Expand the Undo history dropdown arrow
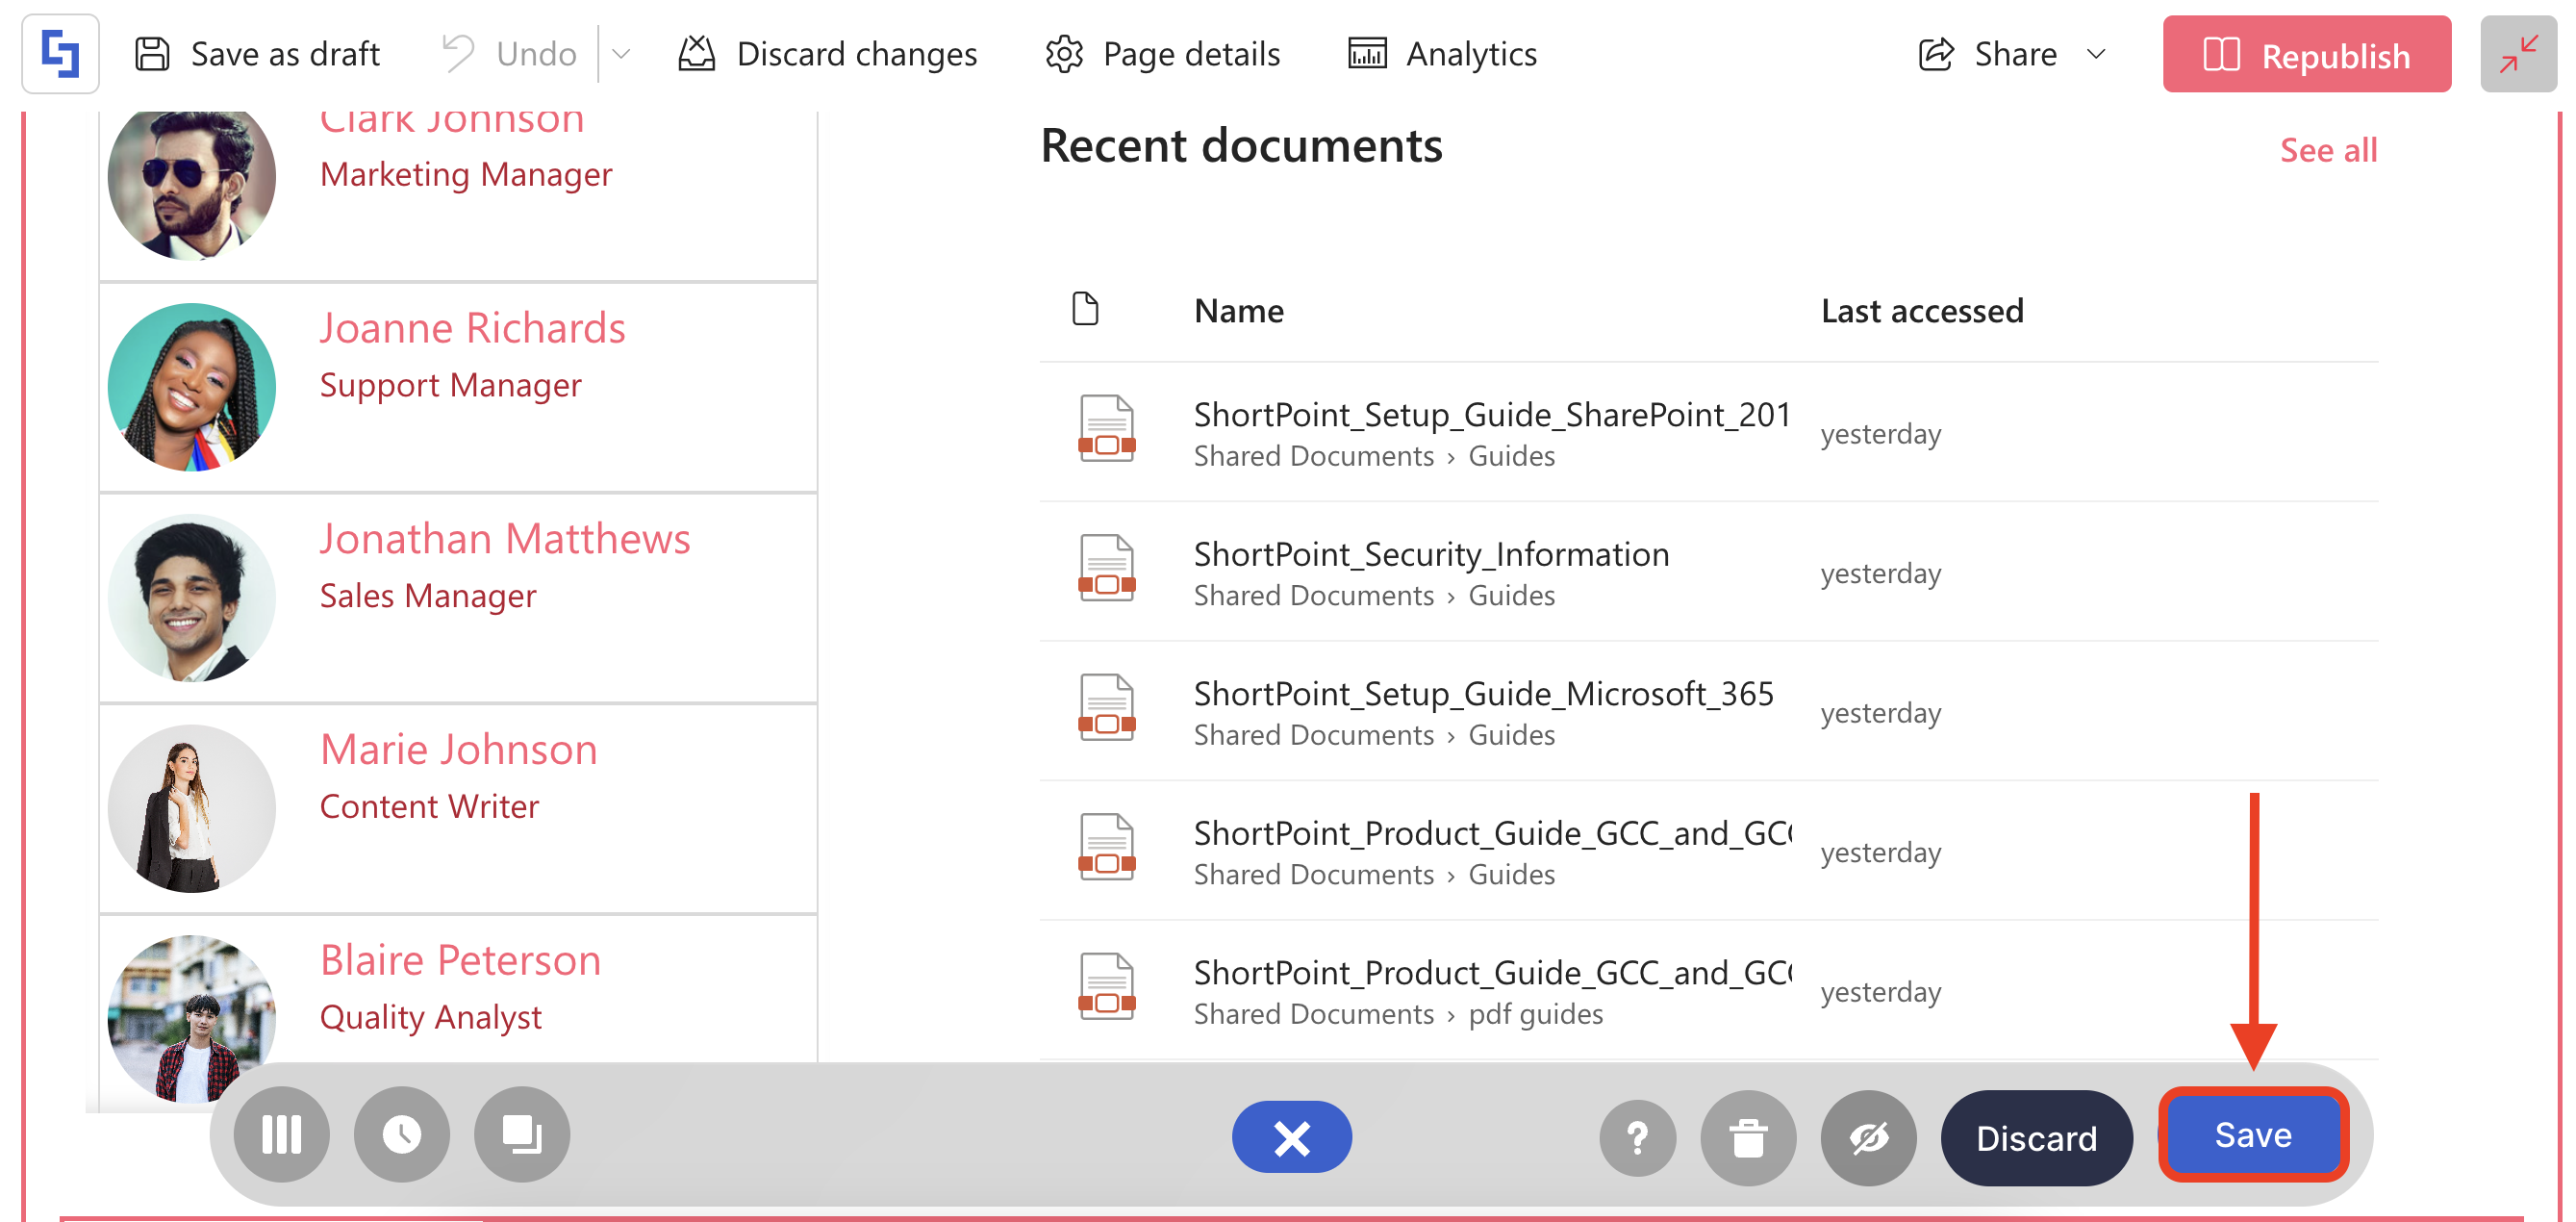The image size is (2576, 1222). (x=621, y=54)
